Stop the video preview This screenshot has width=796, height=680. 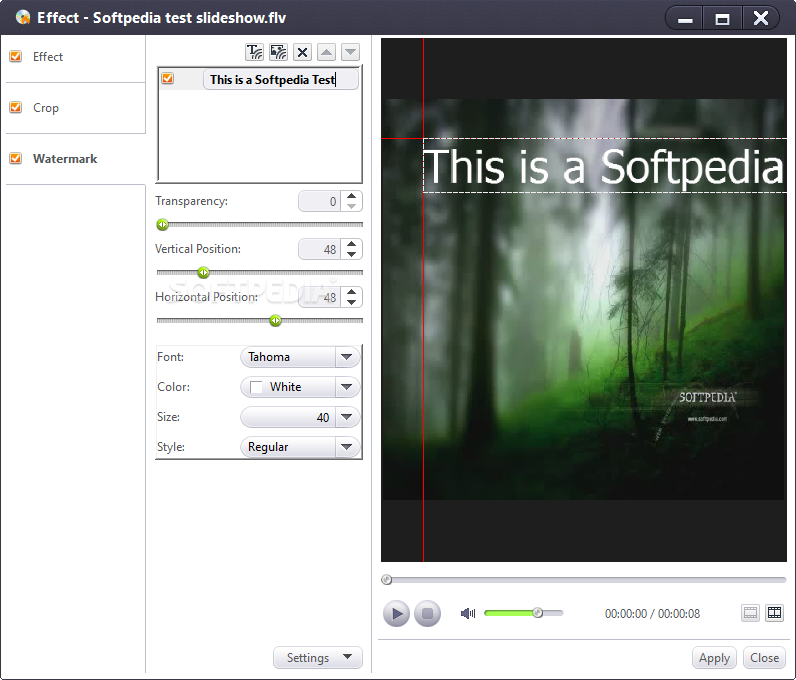pyautogui.click(x=427, y=613)
